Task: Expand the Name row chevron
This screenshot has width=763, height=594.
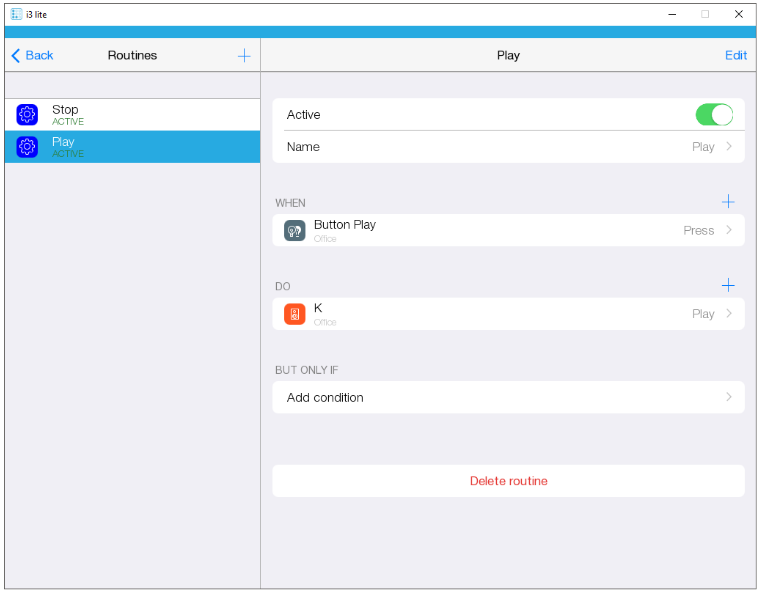Action: point(729,147)
